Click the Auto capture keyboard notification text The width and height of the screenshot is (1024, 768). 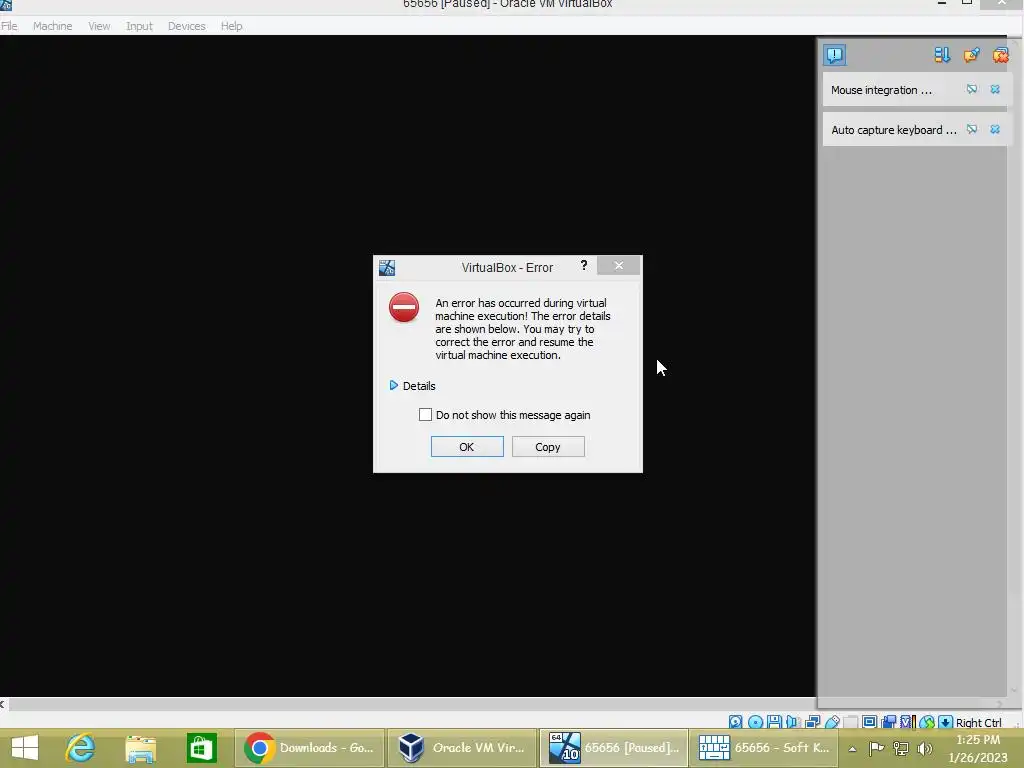[x=893, y=130]
